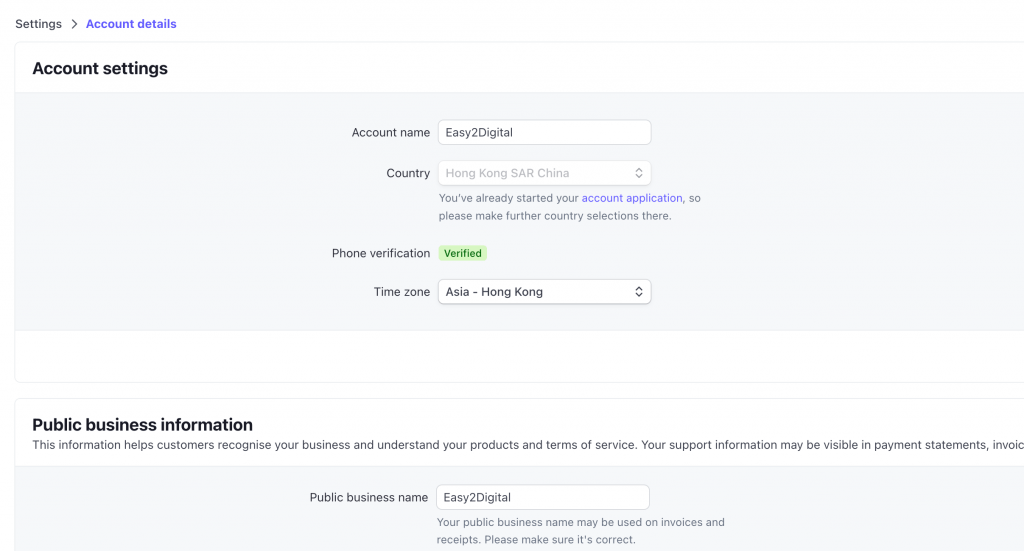
Task: Click the Account settings heading
Action: [x=100, y=69]
